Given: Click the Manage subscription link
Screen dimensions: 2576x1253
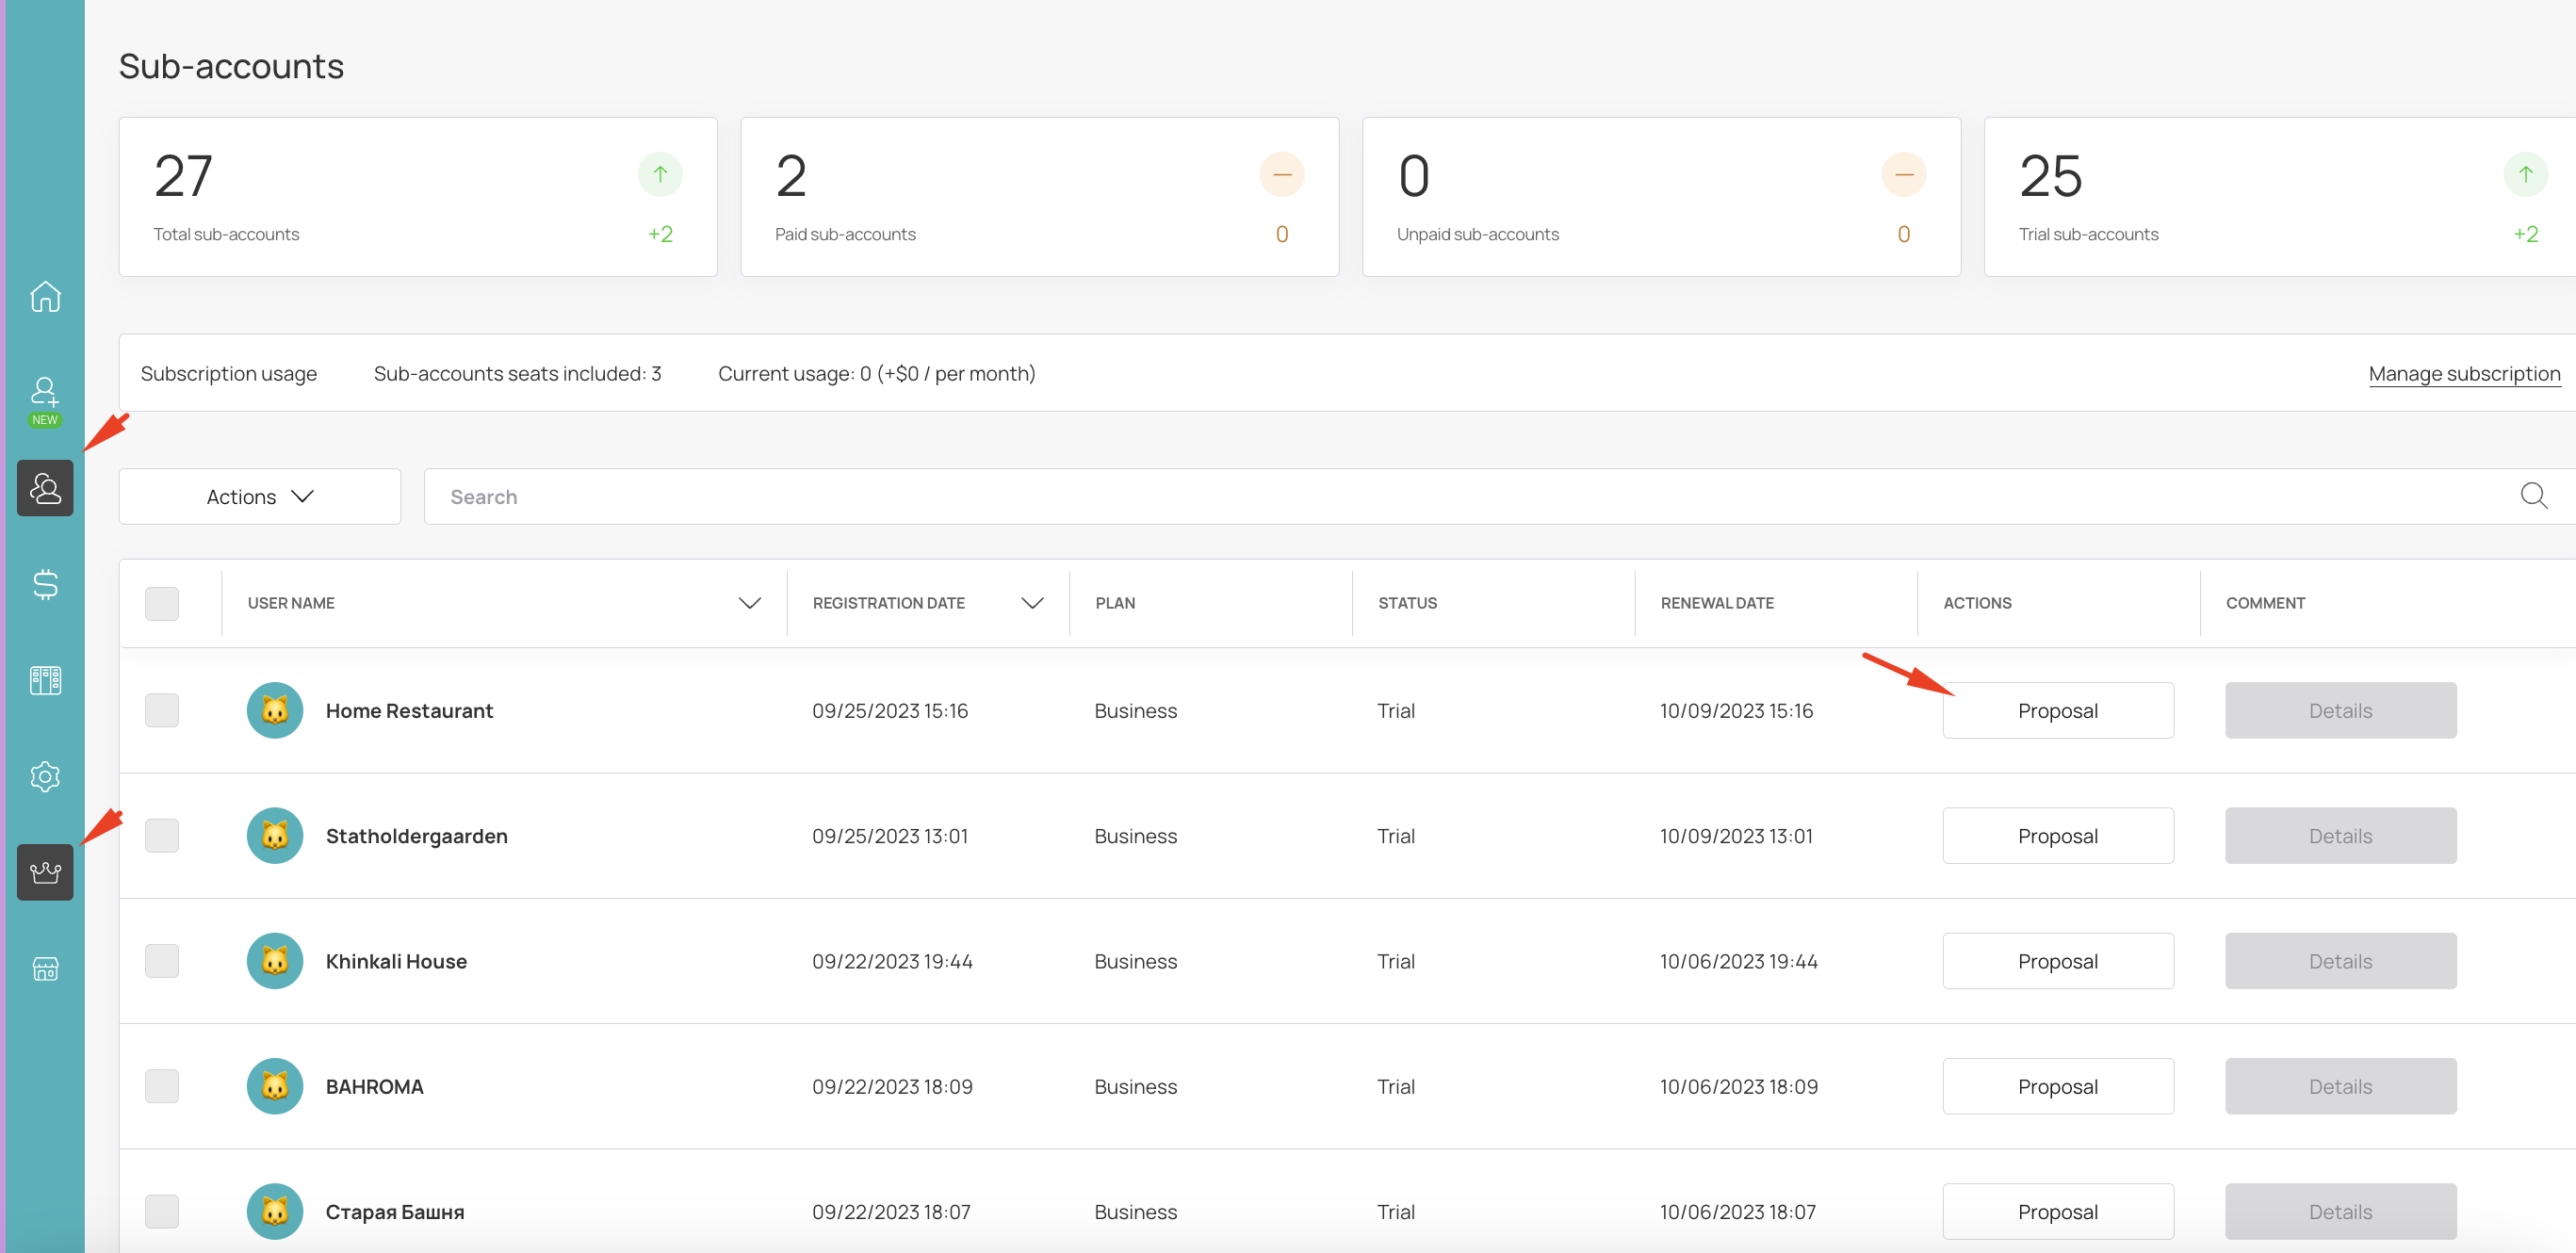Looking at the screenshot, I should [x=2463, y=373].
